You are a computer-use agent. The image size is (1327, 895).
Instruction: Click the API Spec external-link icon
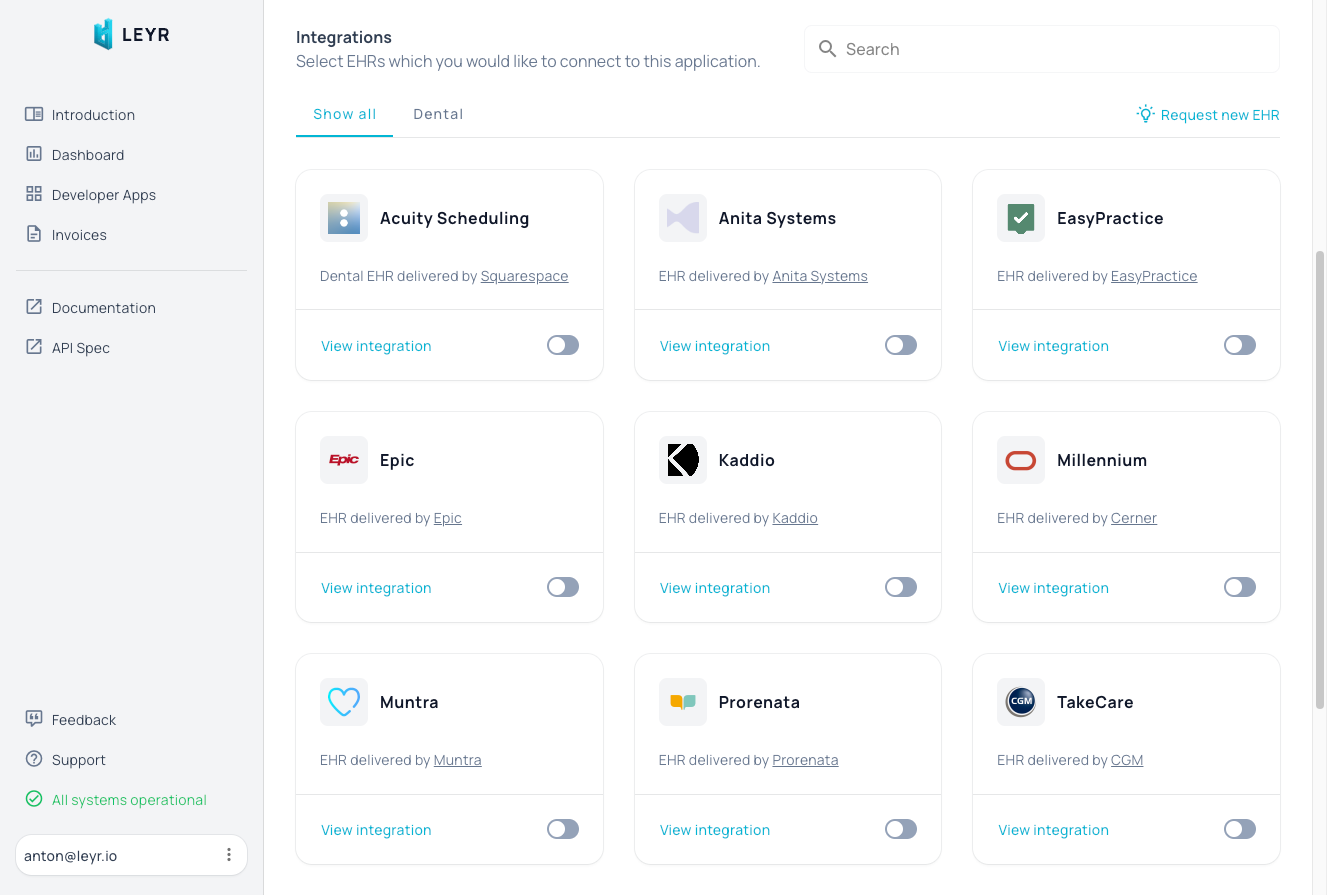pos(34,347)
